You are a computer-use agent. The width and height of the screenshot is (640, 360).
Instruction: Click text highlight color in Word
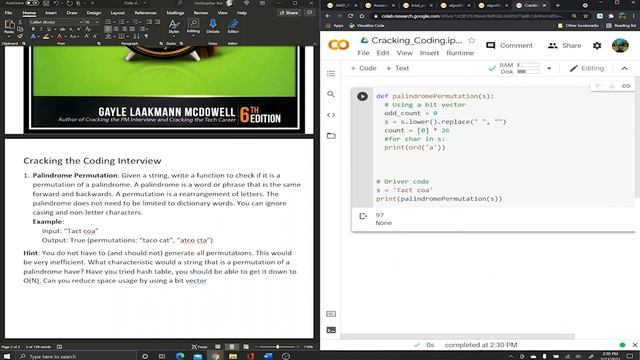coord(46,37)
